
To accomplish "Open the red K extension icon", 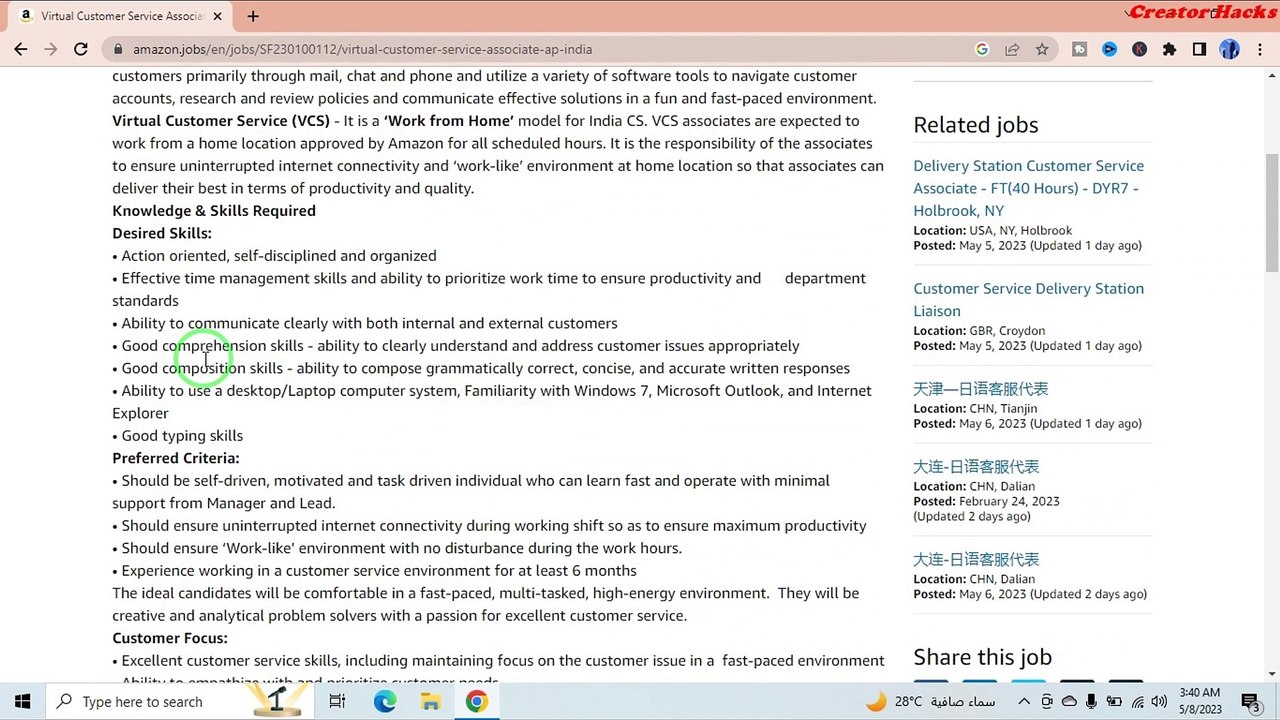I will pos(1139,49).
